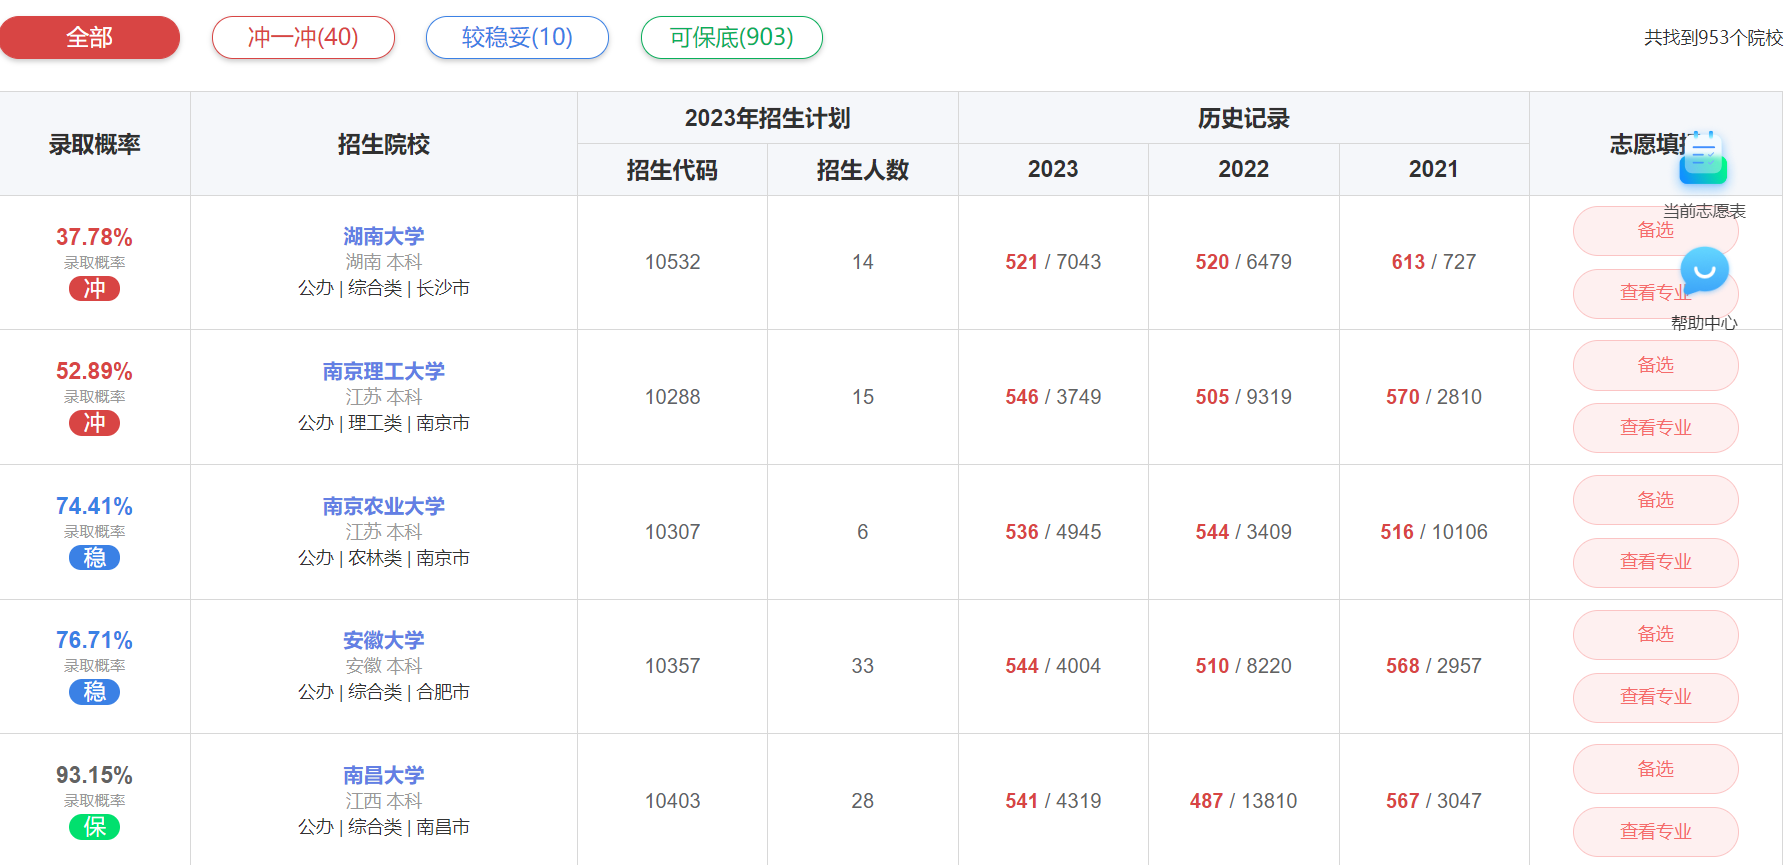This screenshot has width=1786, height=865.
Task: Click the 546 / 3749 history cell
Action: click(1053, 397)
